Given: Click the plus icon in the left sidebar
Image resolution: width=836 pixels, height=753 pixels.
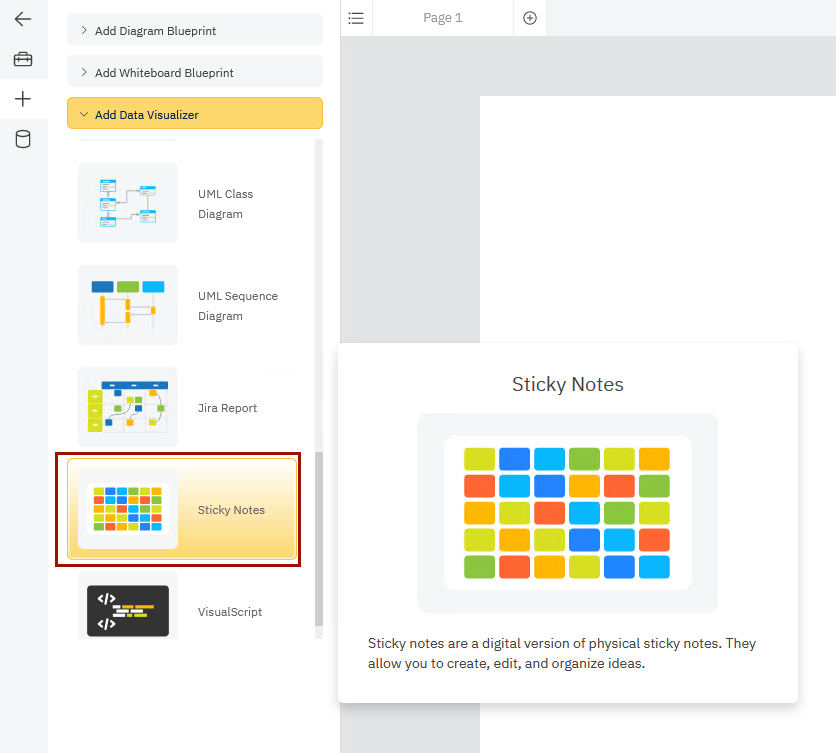Looking at the screenshot, I should tap(24, 98).
